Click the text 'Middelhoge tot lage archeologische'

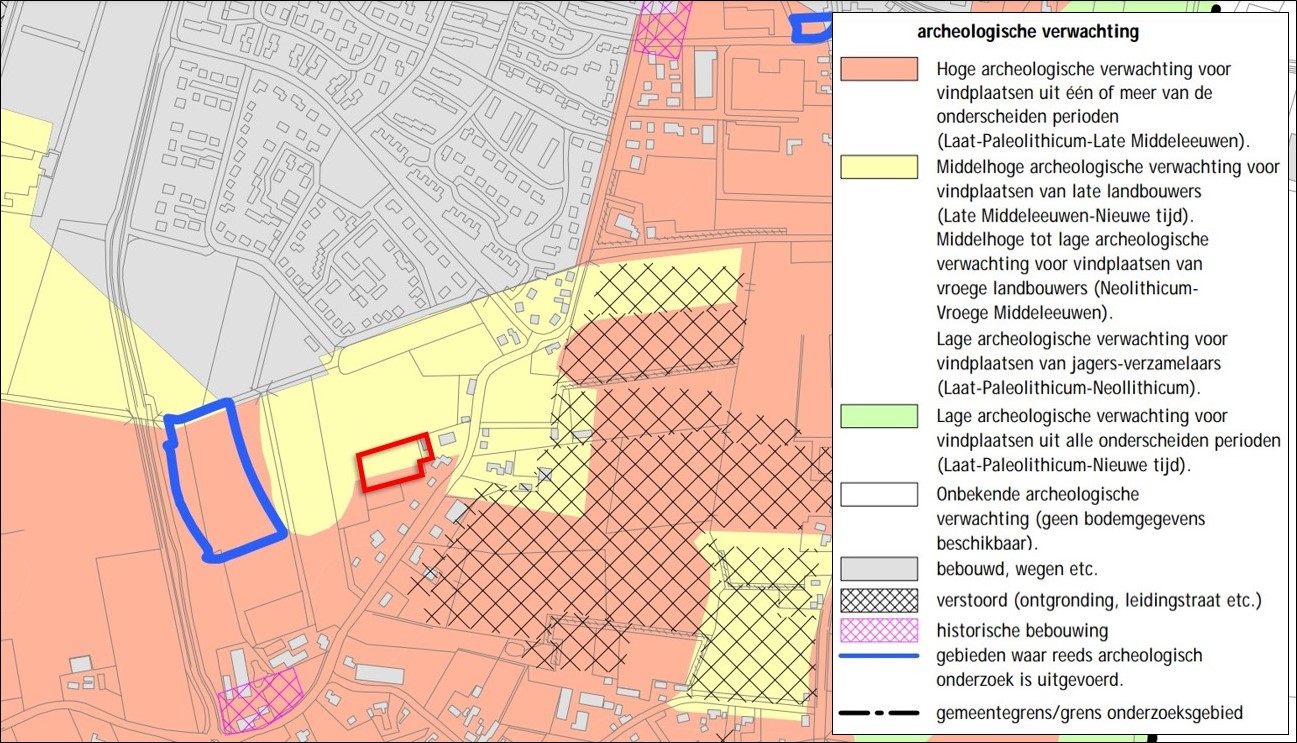[1073, 240]
